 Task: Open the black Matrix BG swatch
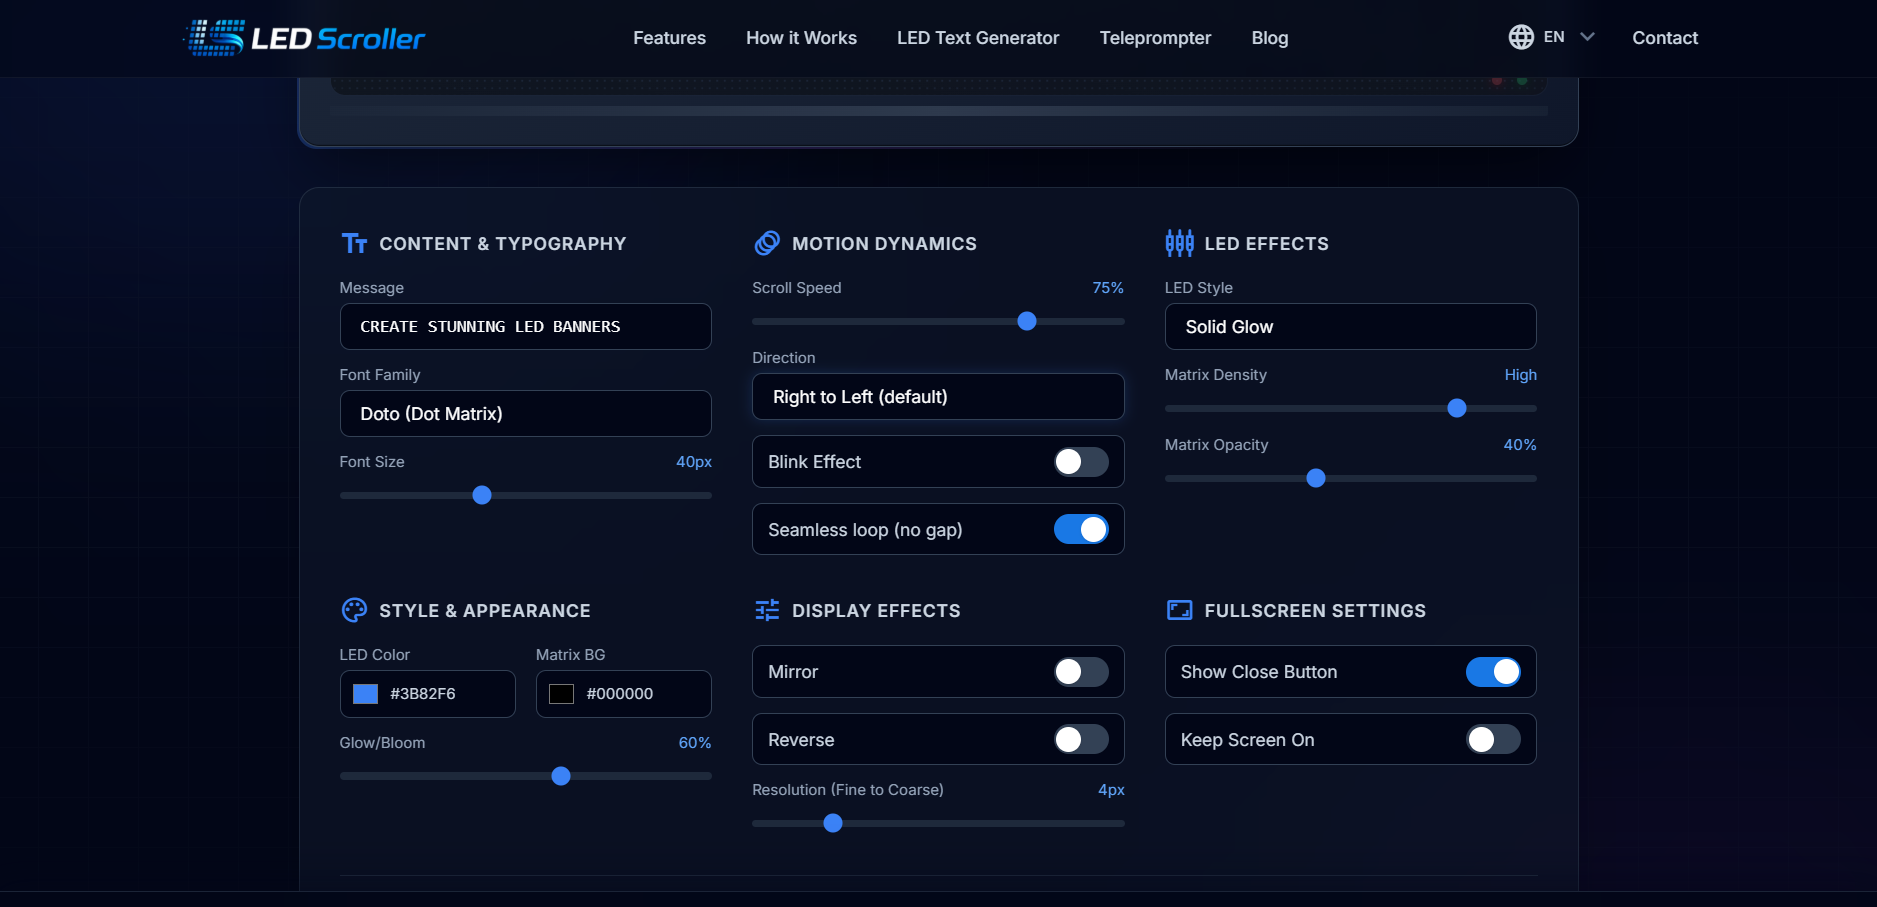[x=562, y=694]
